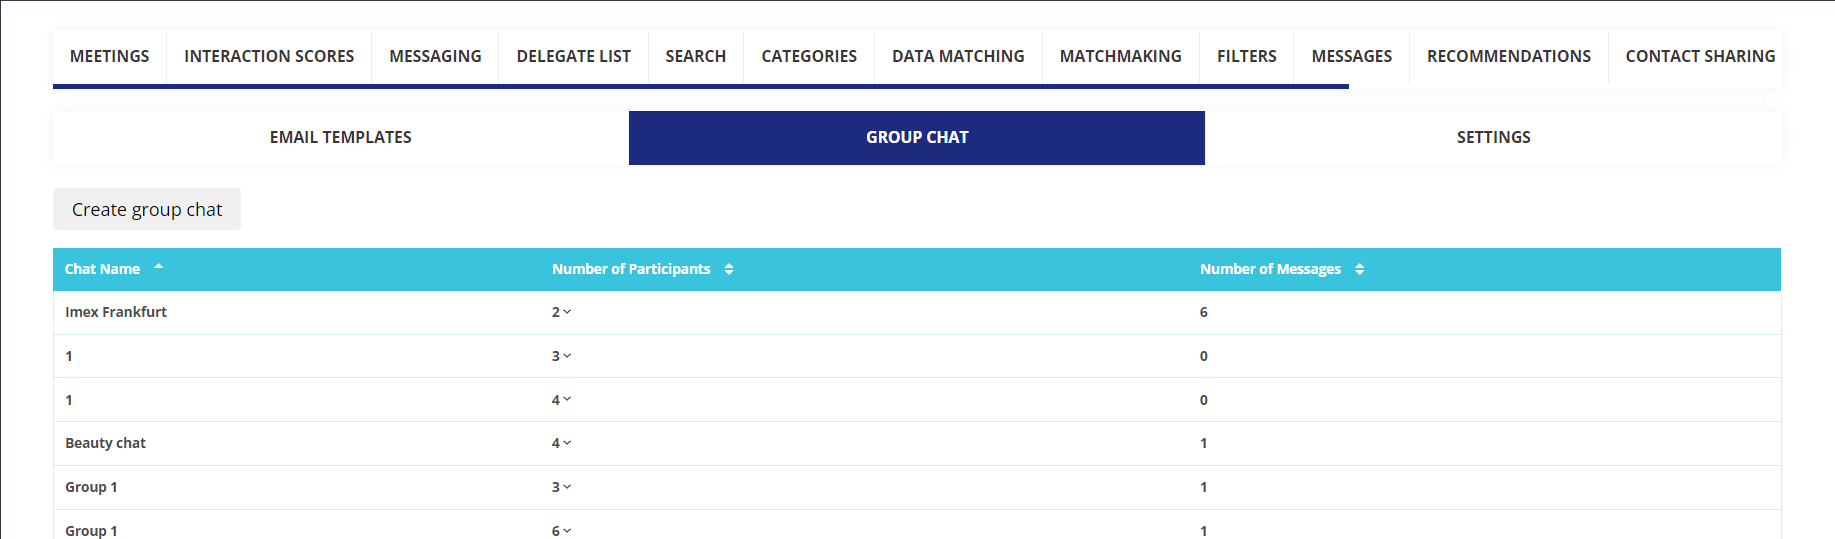Open the 3-participant dropdown of chat "1"
This screenshot has width=1835, height=539.
coord(566,356)
